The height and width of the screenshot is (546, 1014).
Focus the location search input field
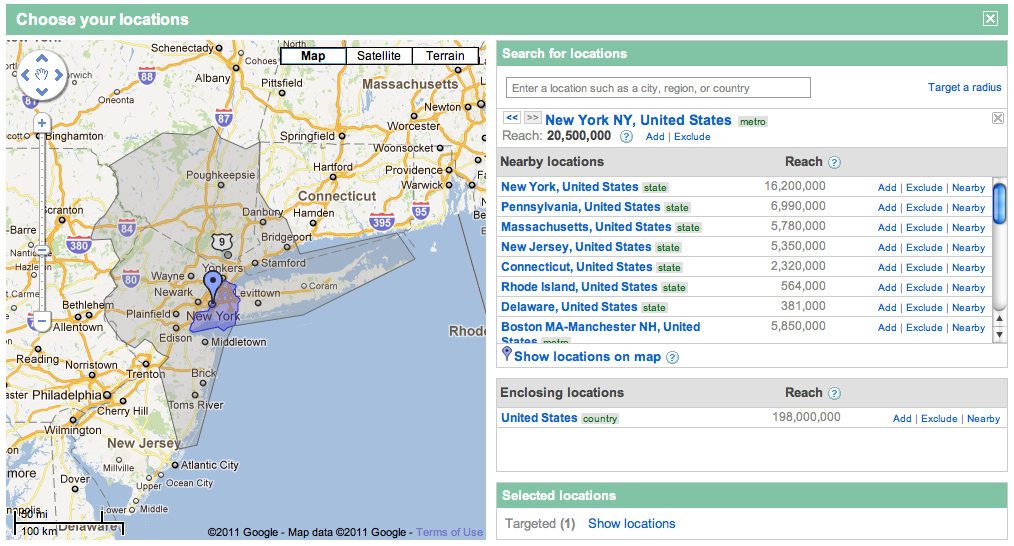pos(658,88)
